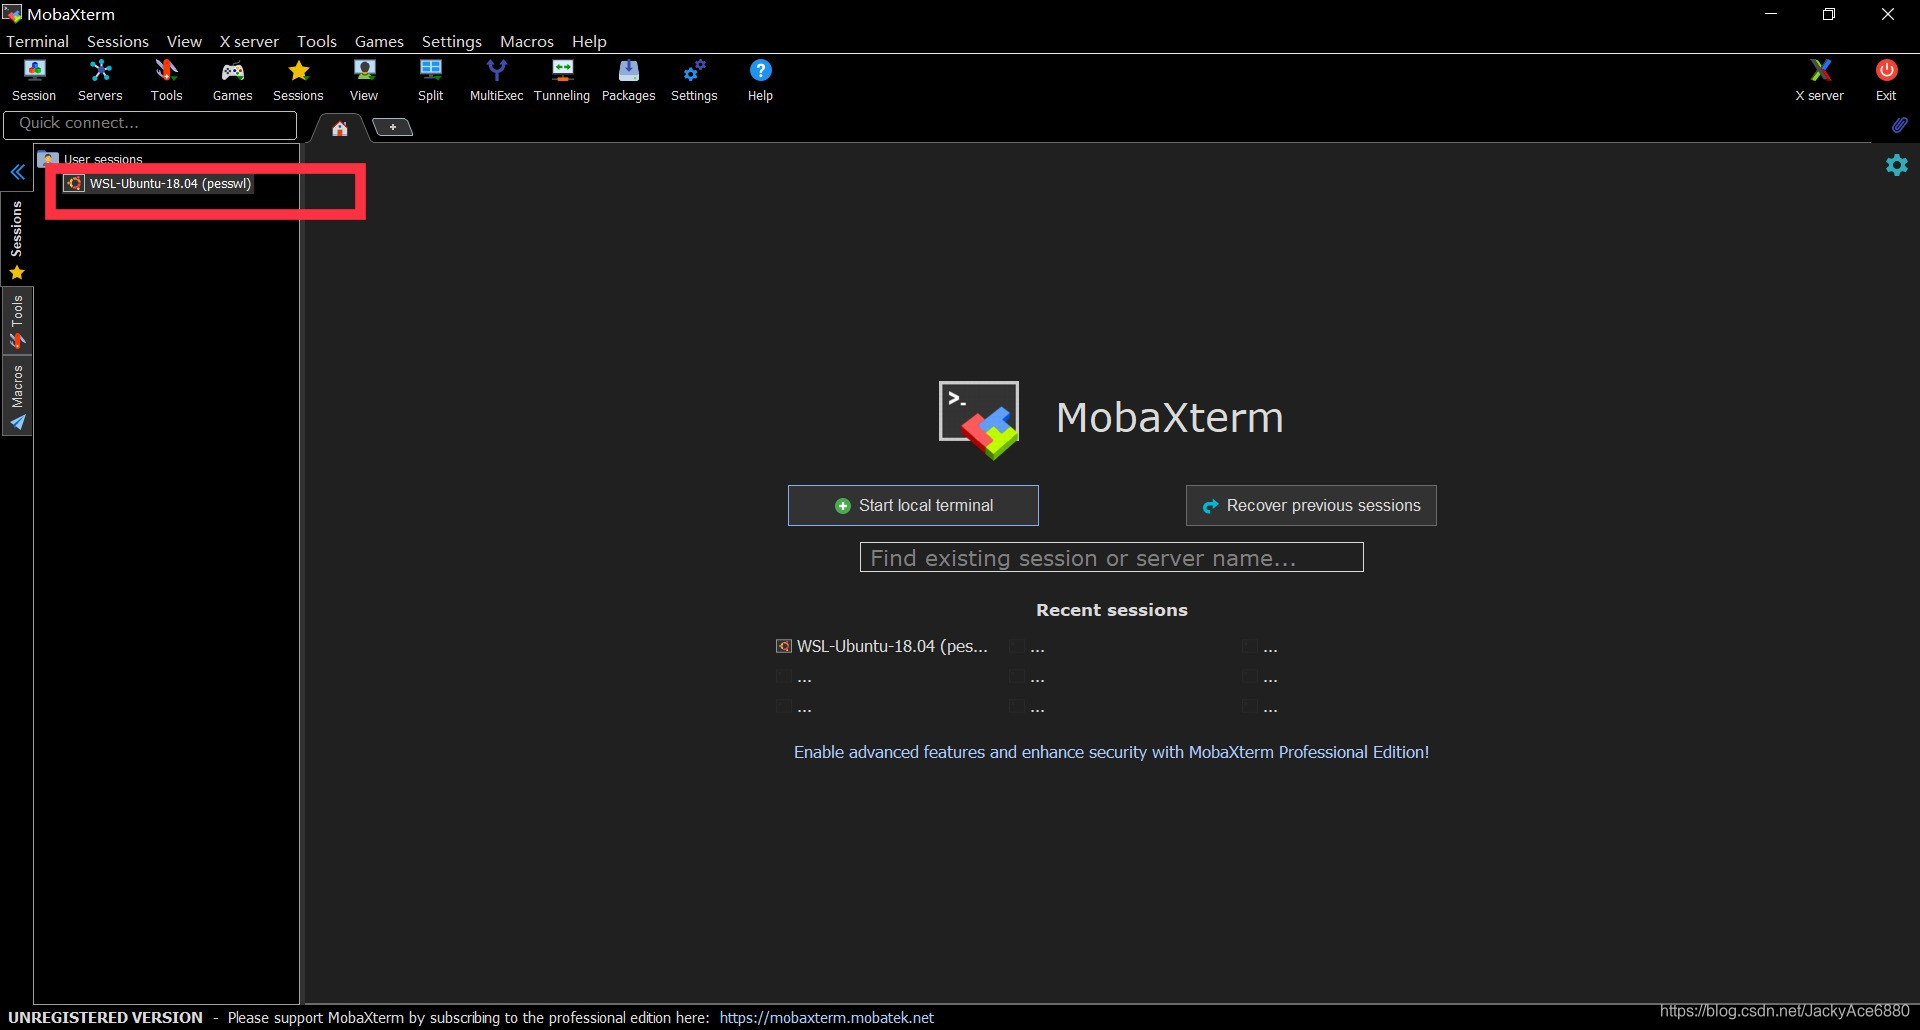Click 'Recent sessions' heading text
Screen dimensions: 1920x1030
point(1111,610)
